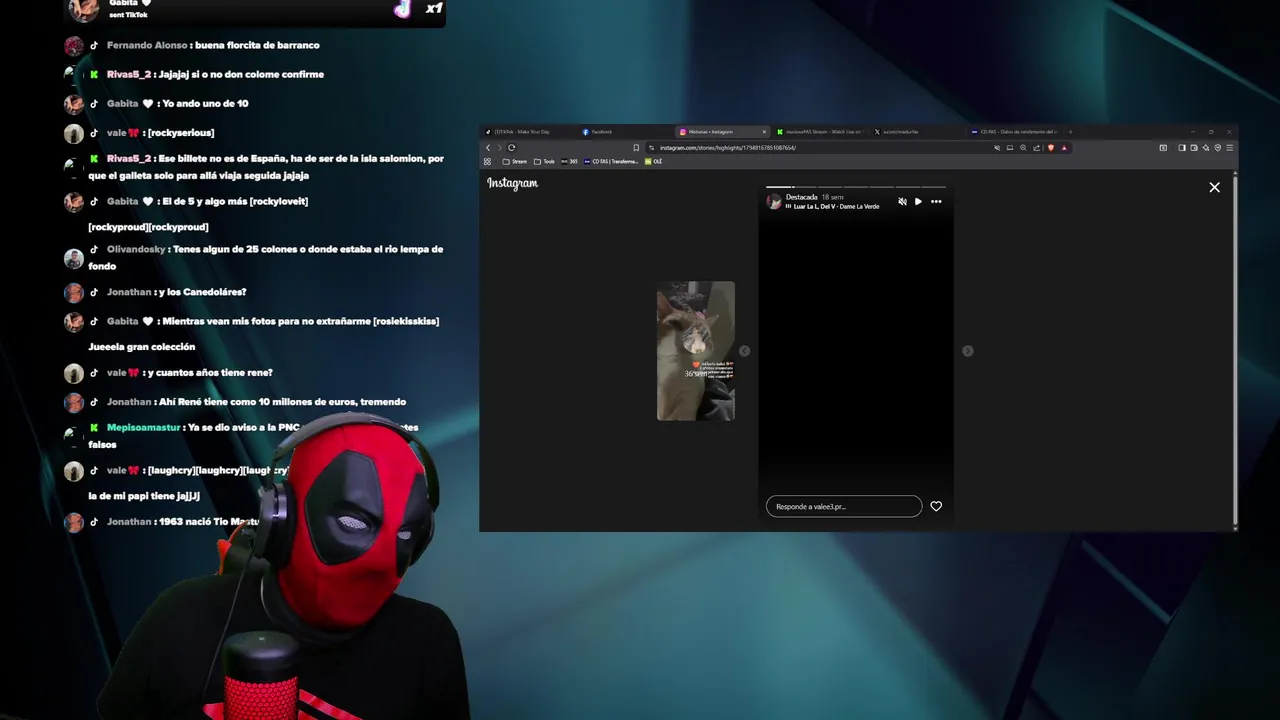Image resolution: width=1280 pixels, height=720 pixels.
Task: Click the song label Luar La L, Dei V - Dame La Verde
Action: (x=836, y=207)
